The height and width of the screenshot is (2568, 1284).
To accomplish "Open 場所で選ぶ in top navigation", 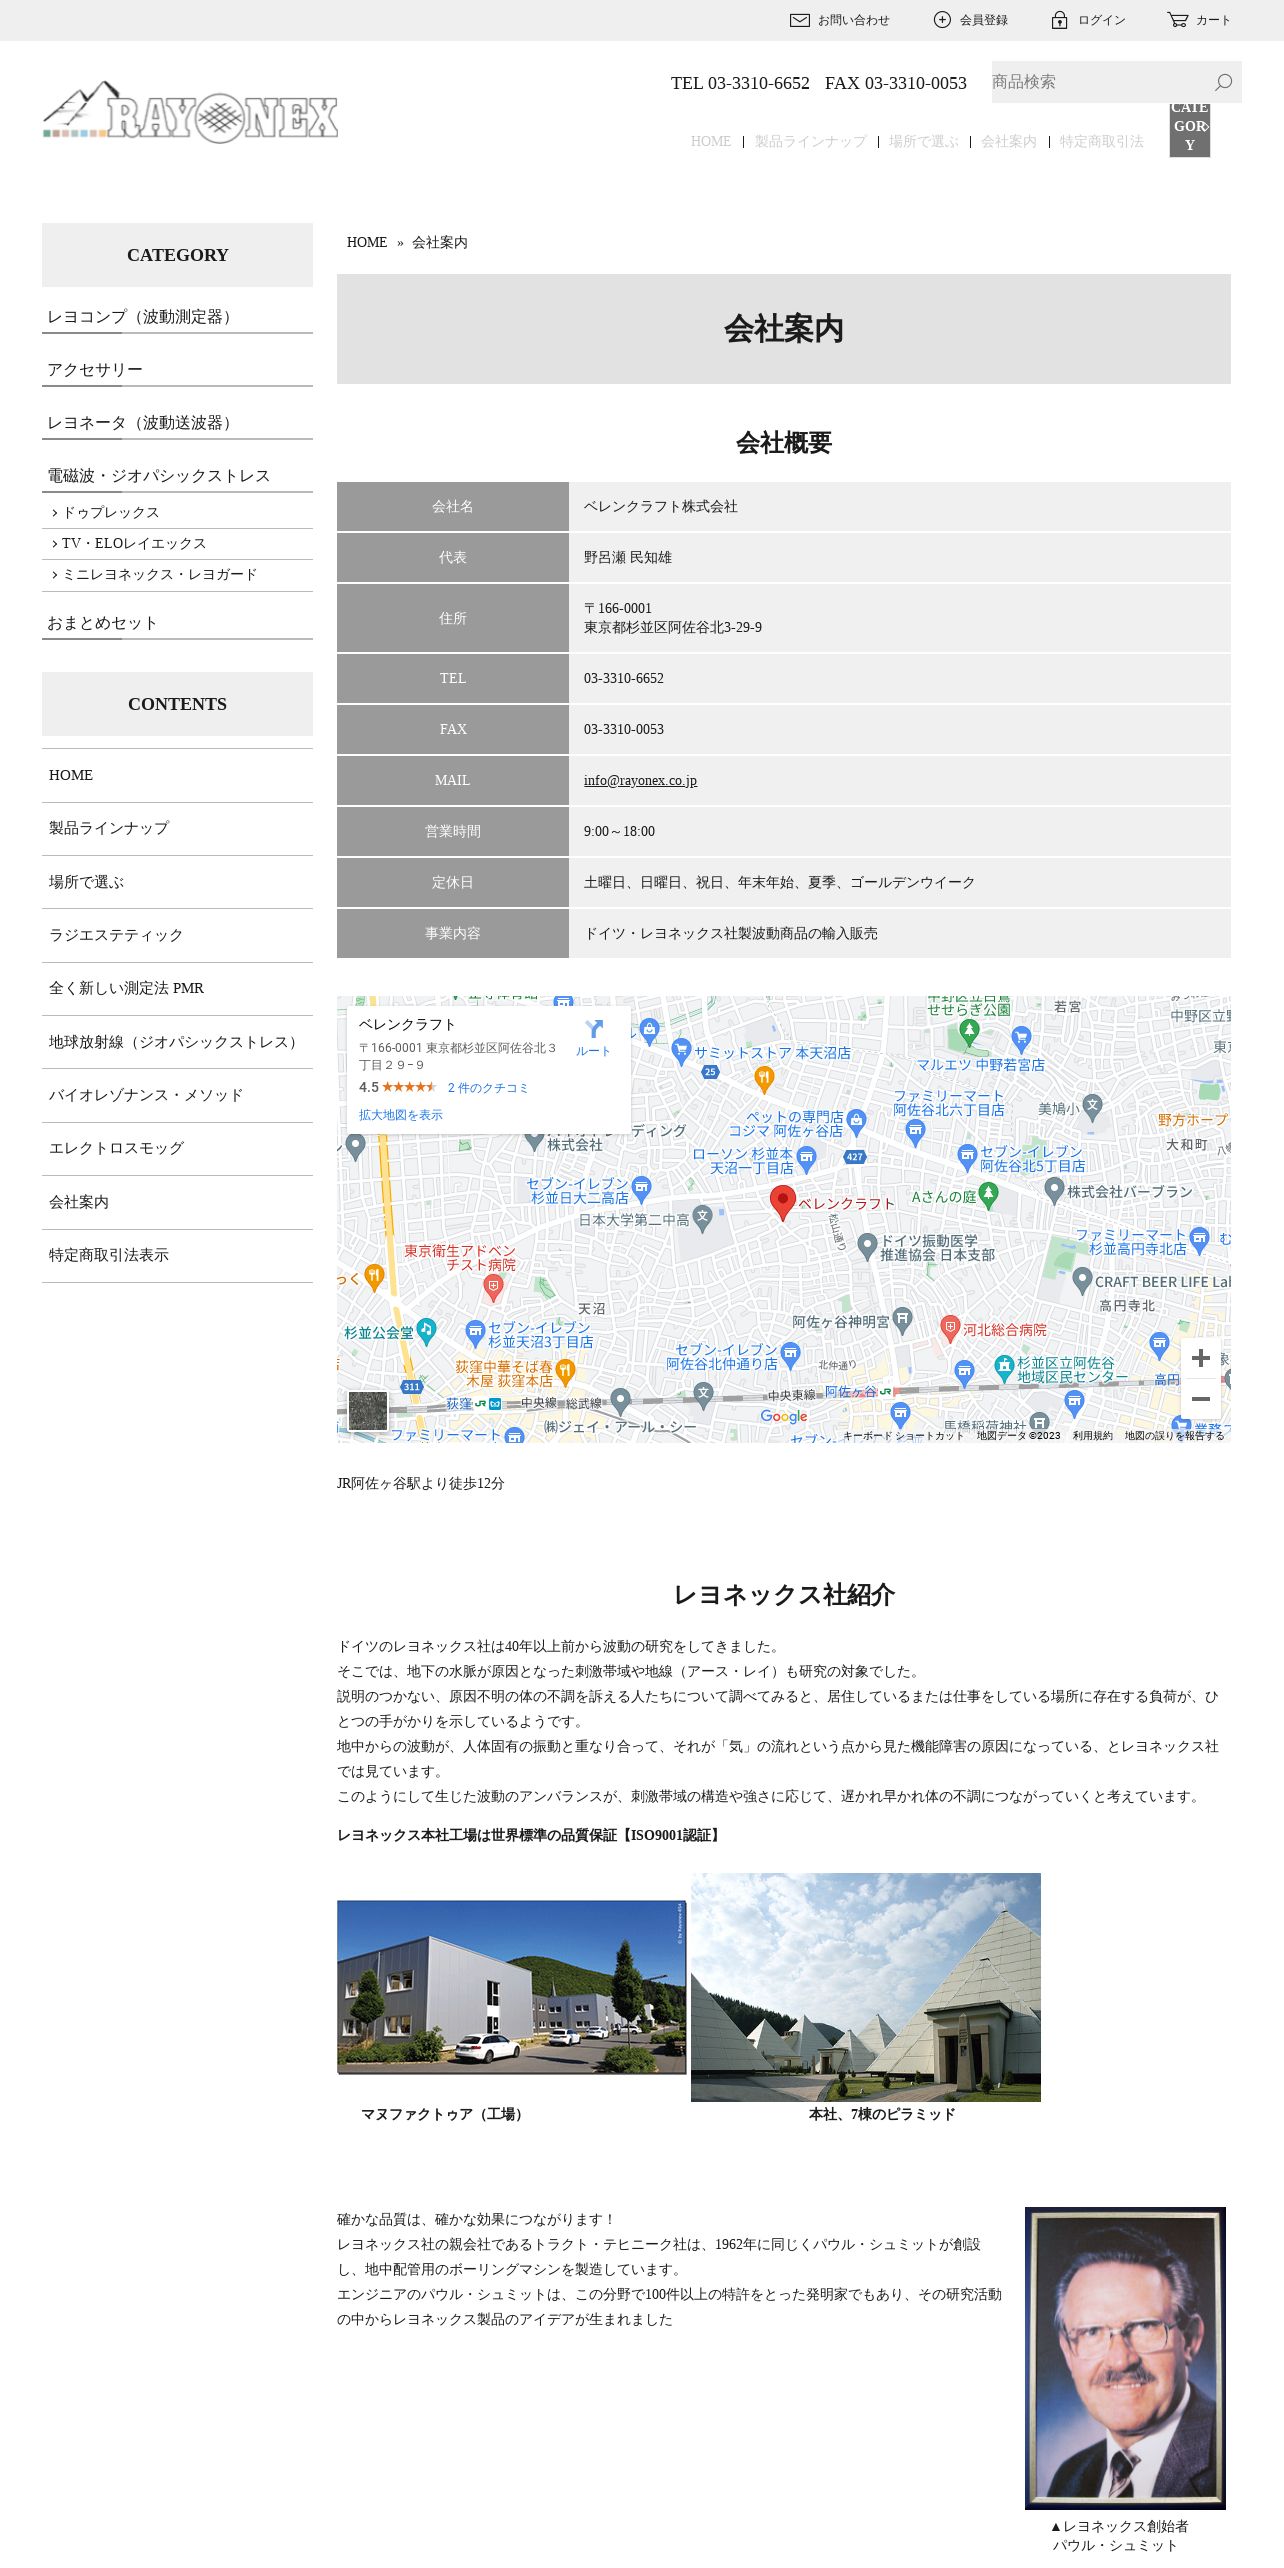I will 923,141.
